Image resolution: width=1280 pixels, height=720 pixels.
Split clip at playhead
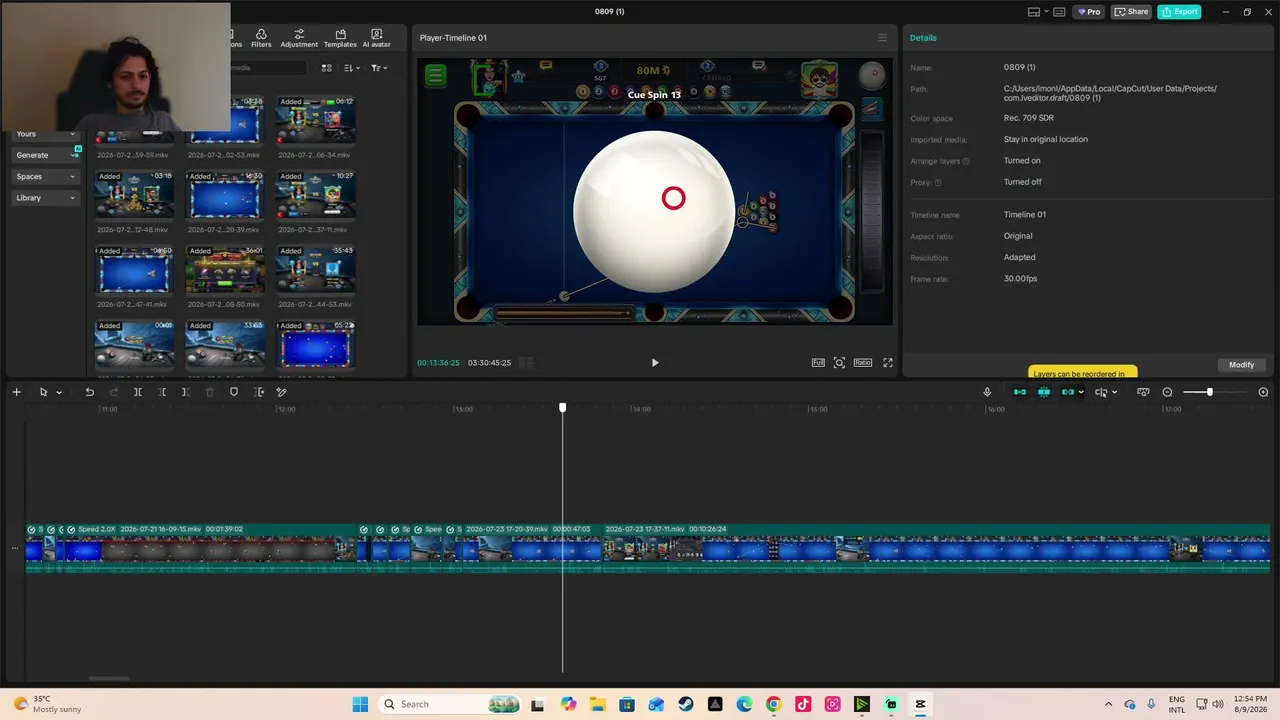(x=138, y=392)
